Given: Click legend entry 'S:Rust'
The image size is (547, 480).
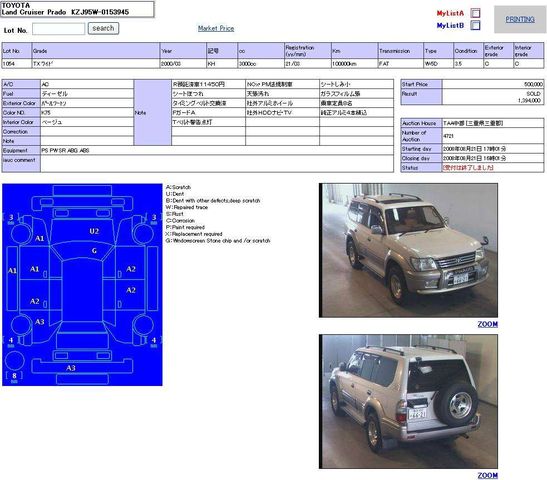Looking at the screenshot, I should [x=174, y=214].
